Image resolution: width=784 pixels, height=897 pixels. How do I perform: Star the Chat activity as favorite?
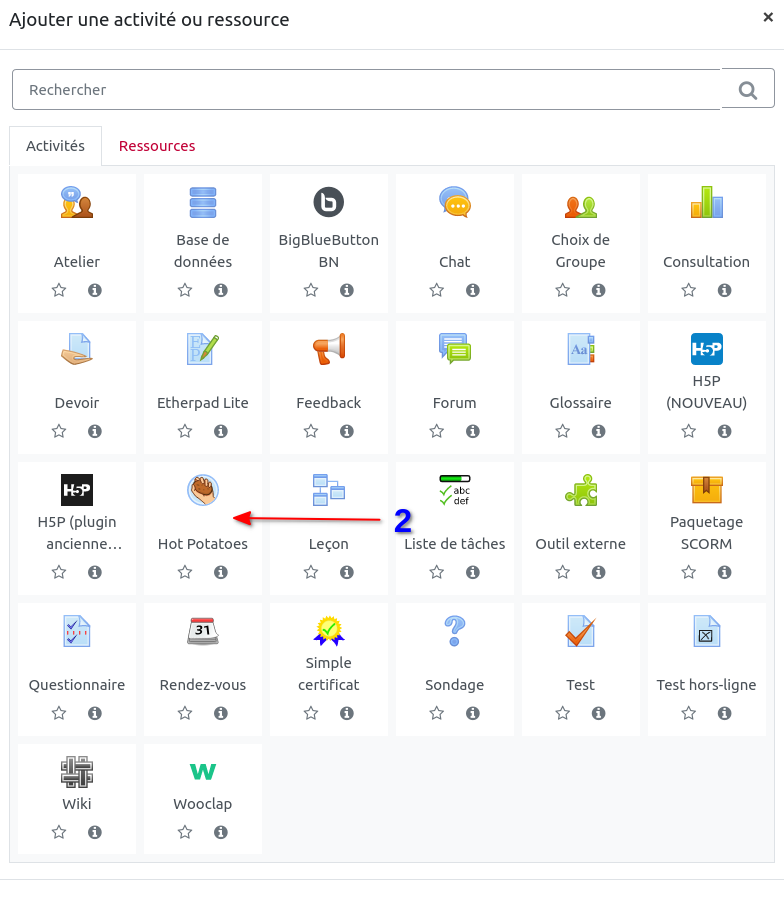(x=437, y=290)
